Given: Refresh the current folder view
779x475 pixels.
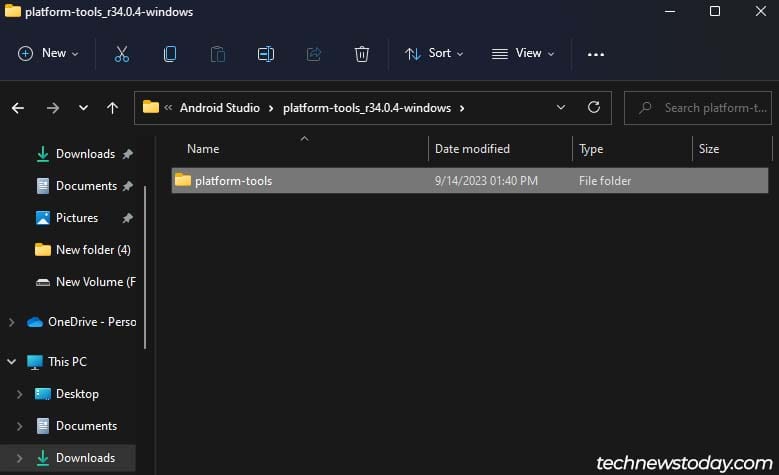Looking at the screenshot, I should click(594, 108).
